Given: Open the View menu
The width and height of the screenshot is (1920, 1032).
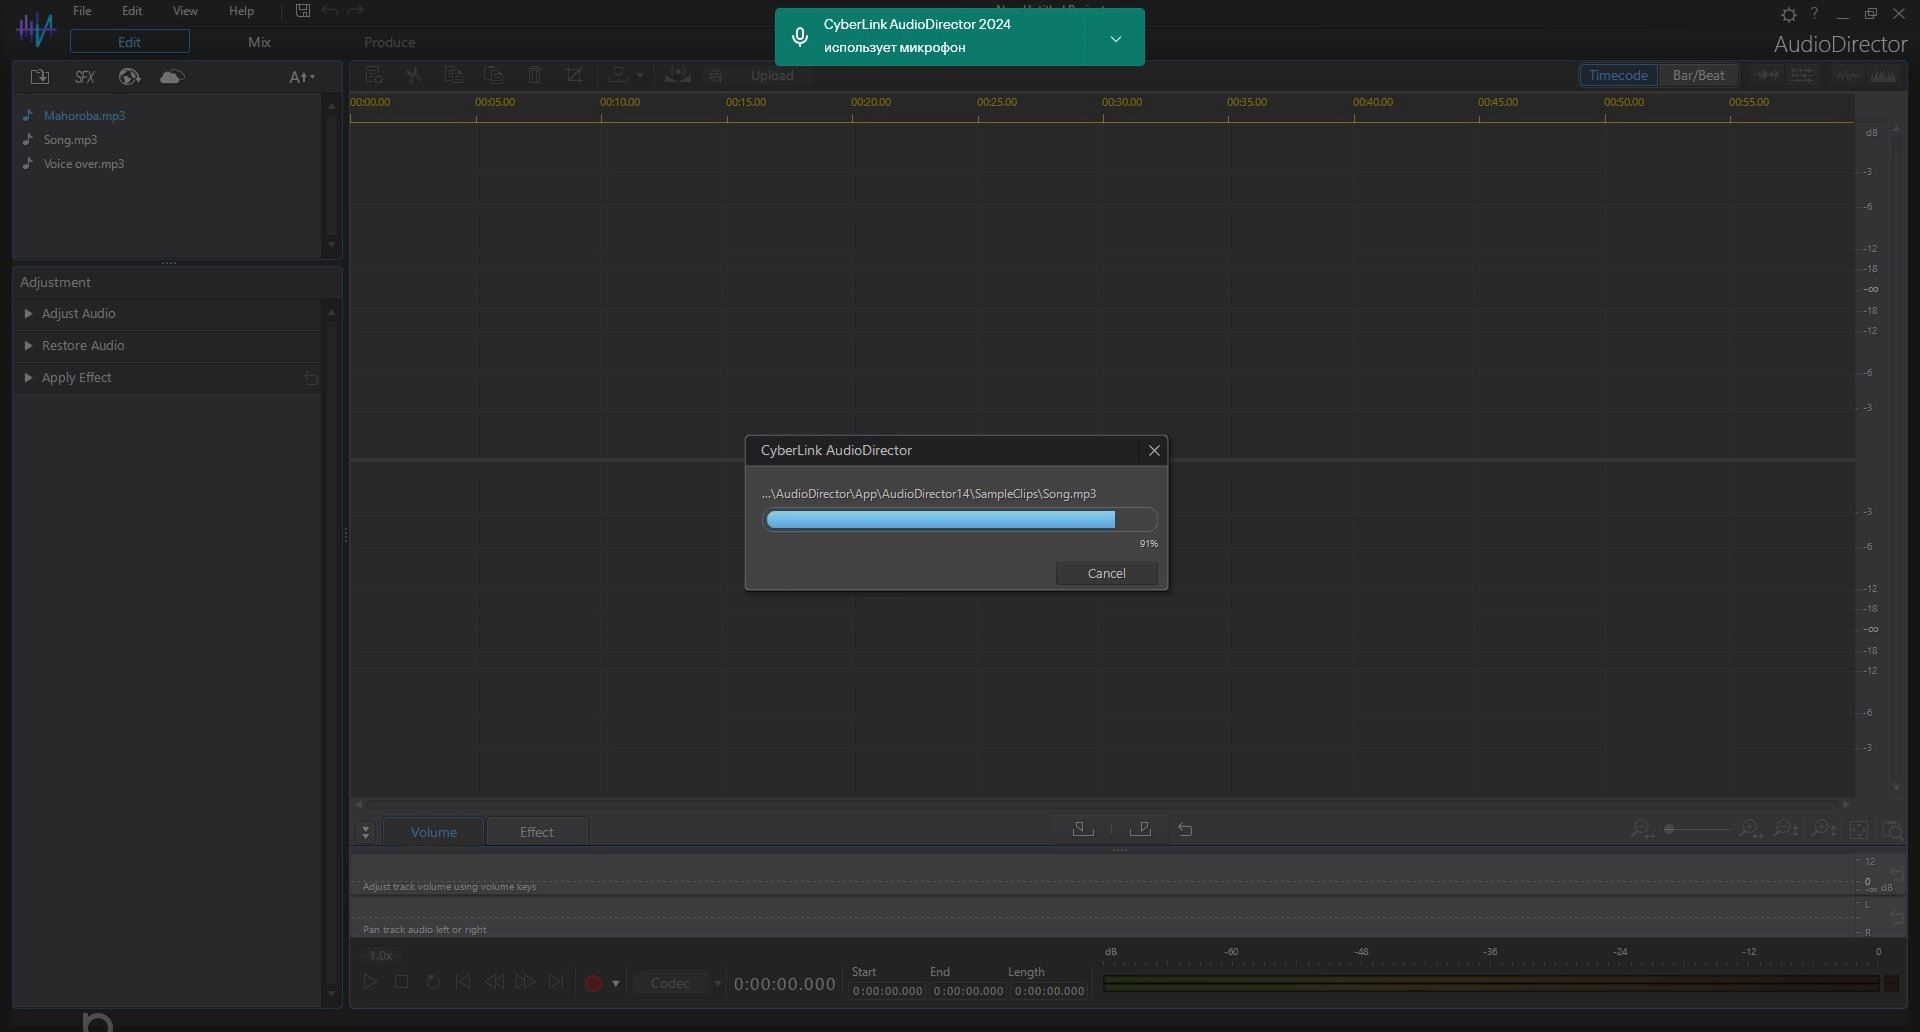Looking at the screenshot, I should tap(185, 11).
